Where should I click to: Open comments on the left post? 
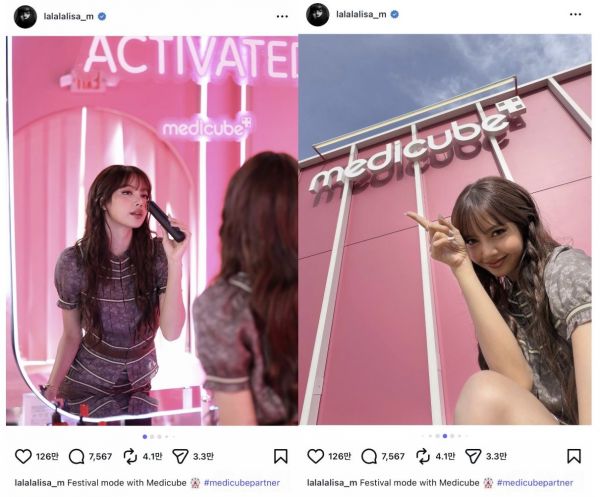76,456
